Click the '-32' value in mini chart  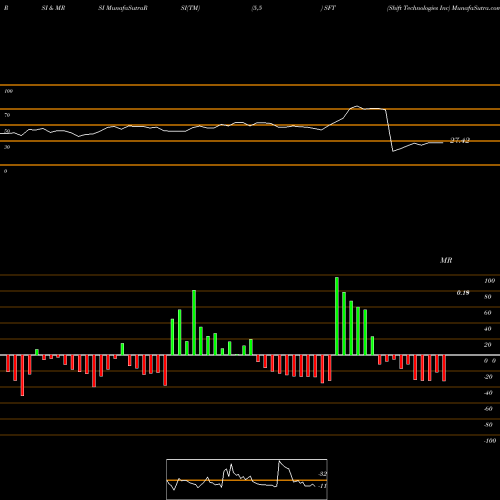(x=322, y=474)
